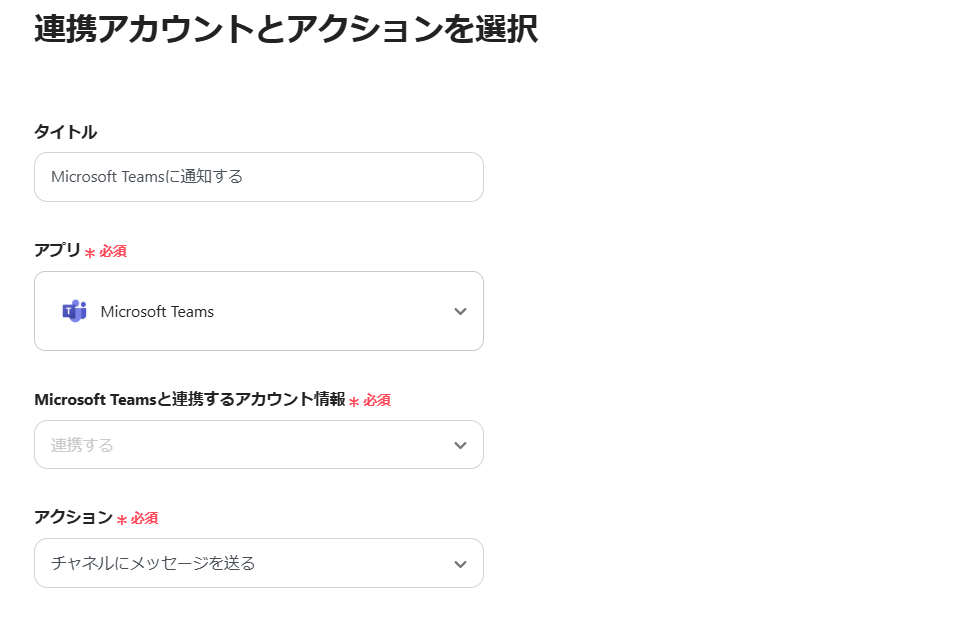This screenshot has width=958, height=622.
Task: Click the chevron on the account info field
Action: 460,444
